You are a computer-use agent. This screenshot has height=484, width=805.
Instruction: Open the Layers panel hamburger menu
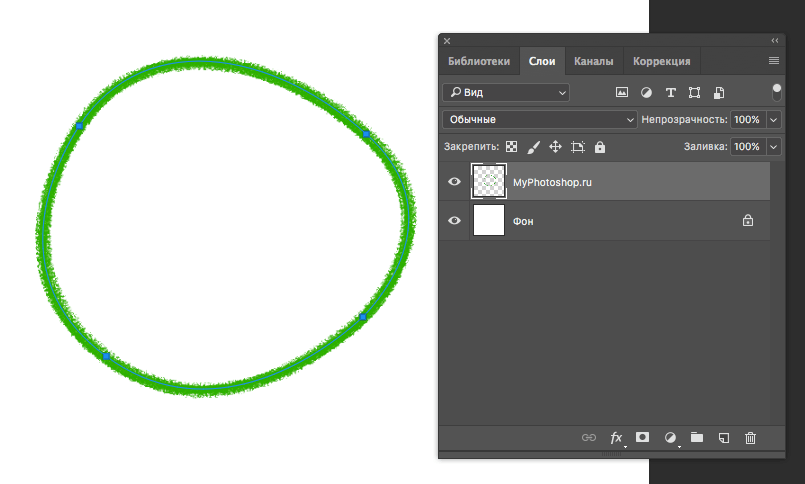tap(774, 61)
